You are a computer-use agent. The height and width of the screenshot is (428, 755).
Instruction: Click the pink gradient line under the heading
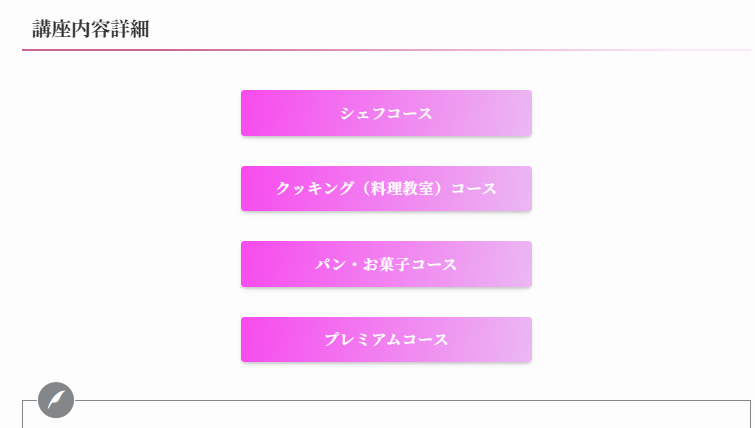click(386, 50)
